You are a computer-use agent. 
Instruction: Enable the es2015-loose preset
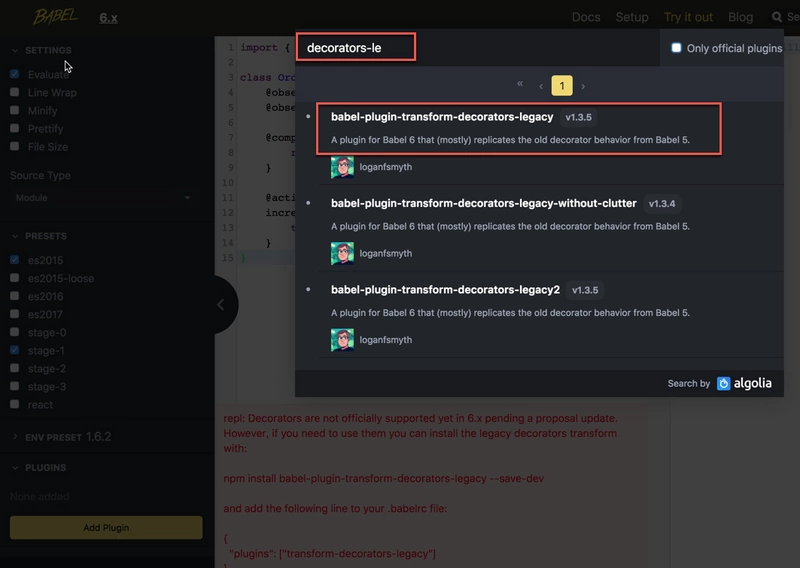click(15, 278)
